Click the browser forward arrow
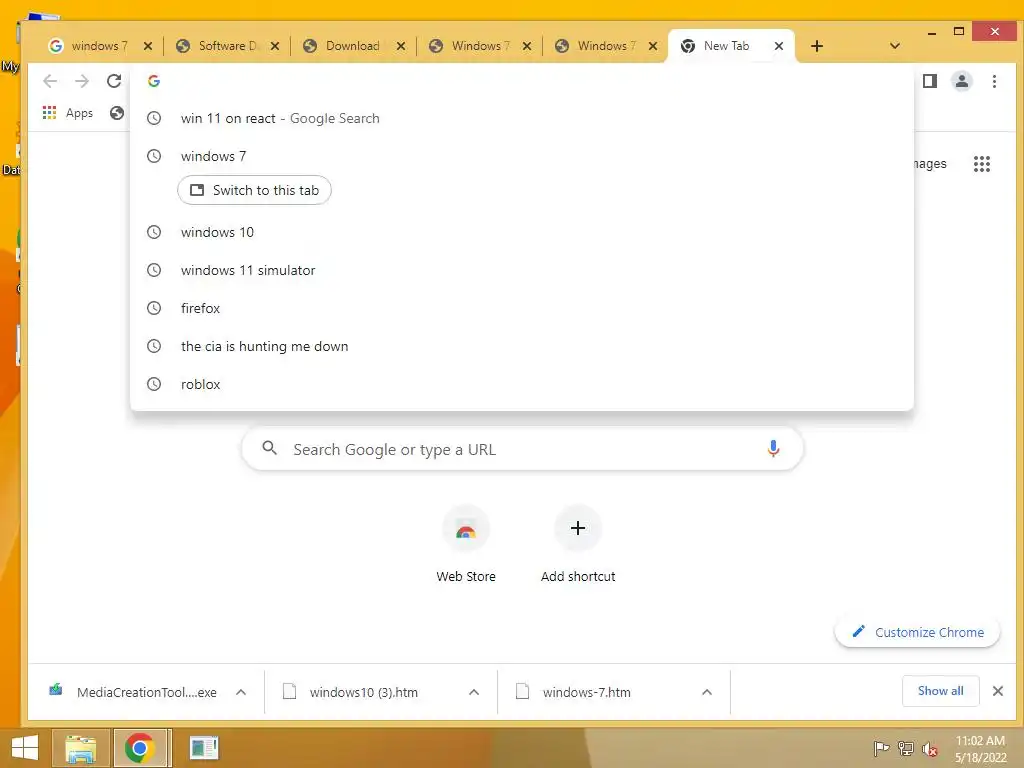 [x=82, y=81]
